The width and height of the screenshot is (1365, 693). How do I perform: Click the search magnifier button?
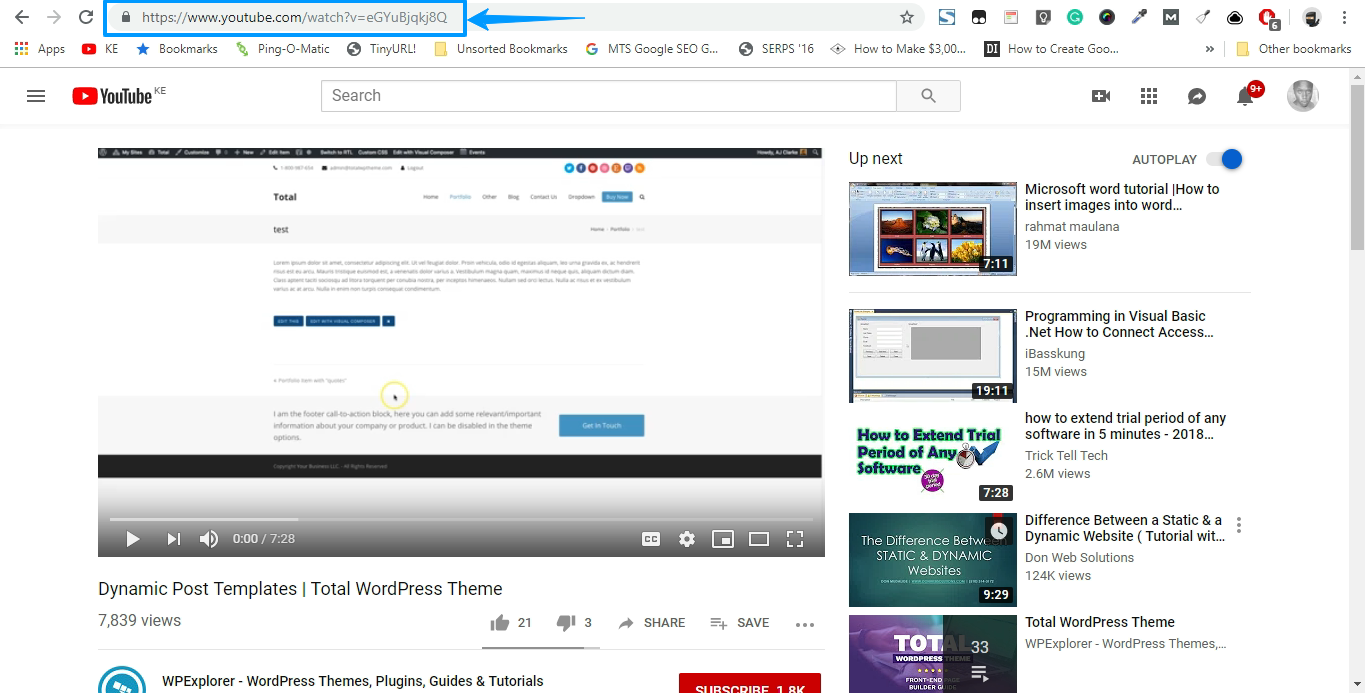[928, 96]
